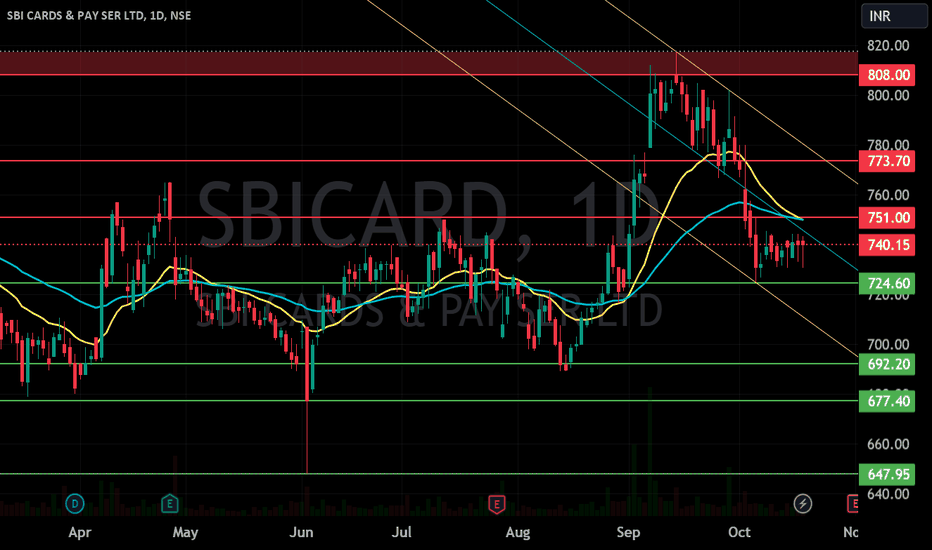This screenshot has height=550, width=932.
Task: Click the 820.00 price axis value
Action: coord(888,46)
